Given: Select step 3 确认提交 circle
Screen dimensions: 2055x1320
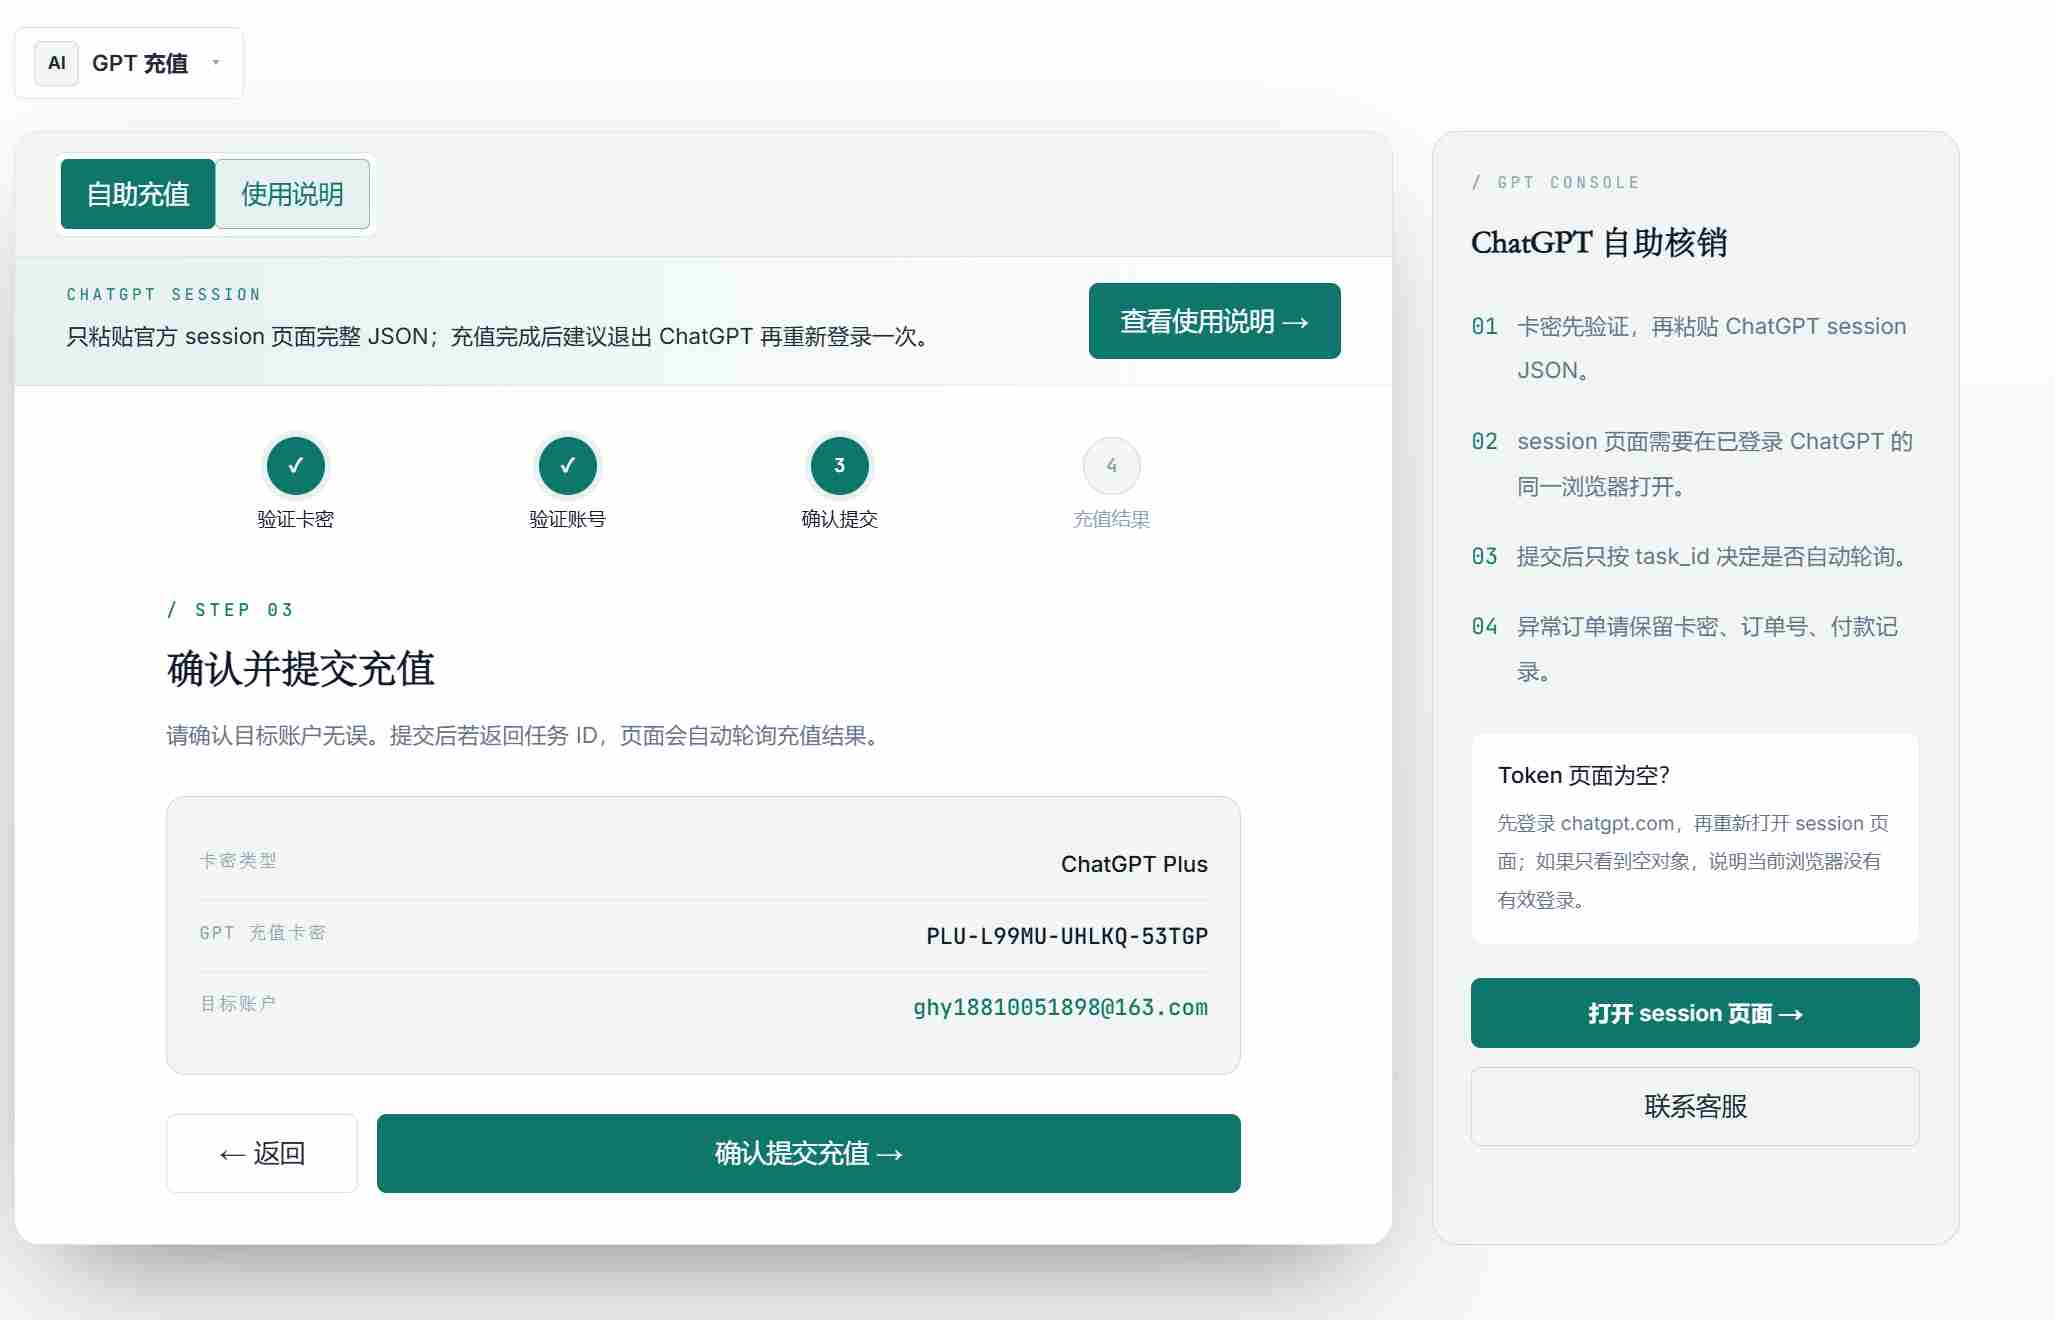Looking at the screenshot, I should [839, 465].
